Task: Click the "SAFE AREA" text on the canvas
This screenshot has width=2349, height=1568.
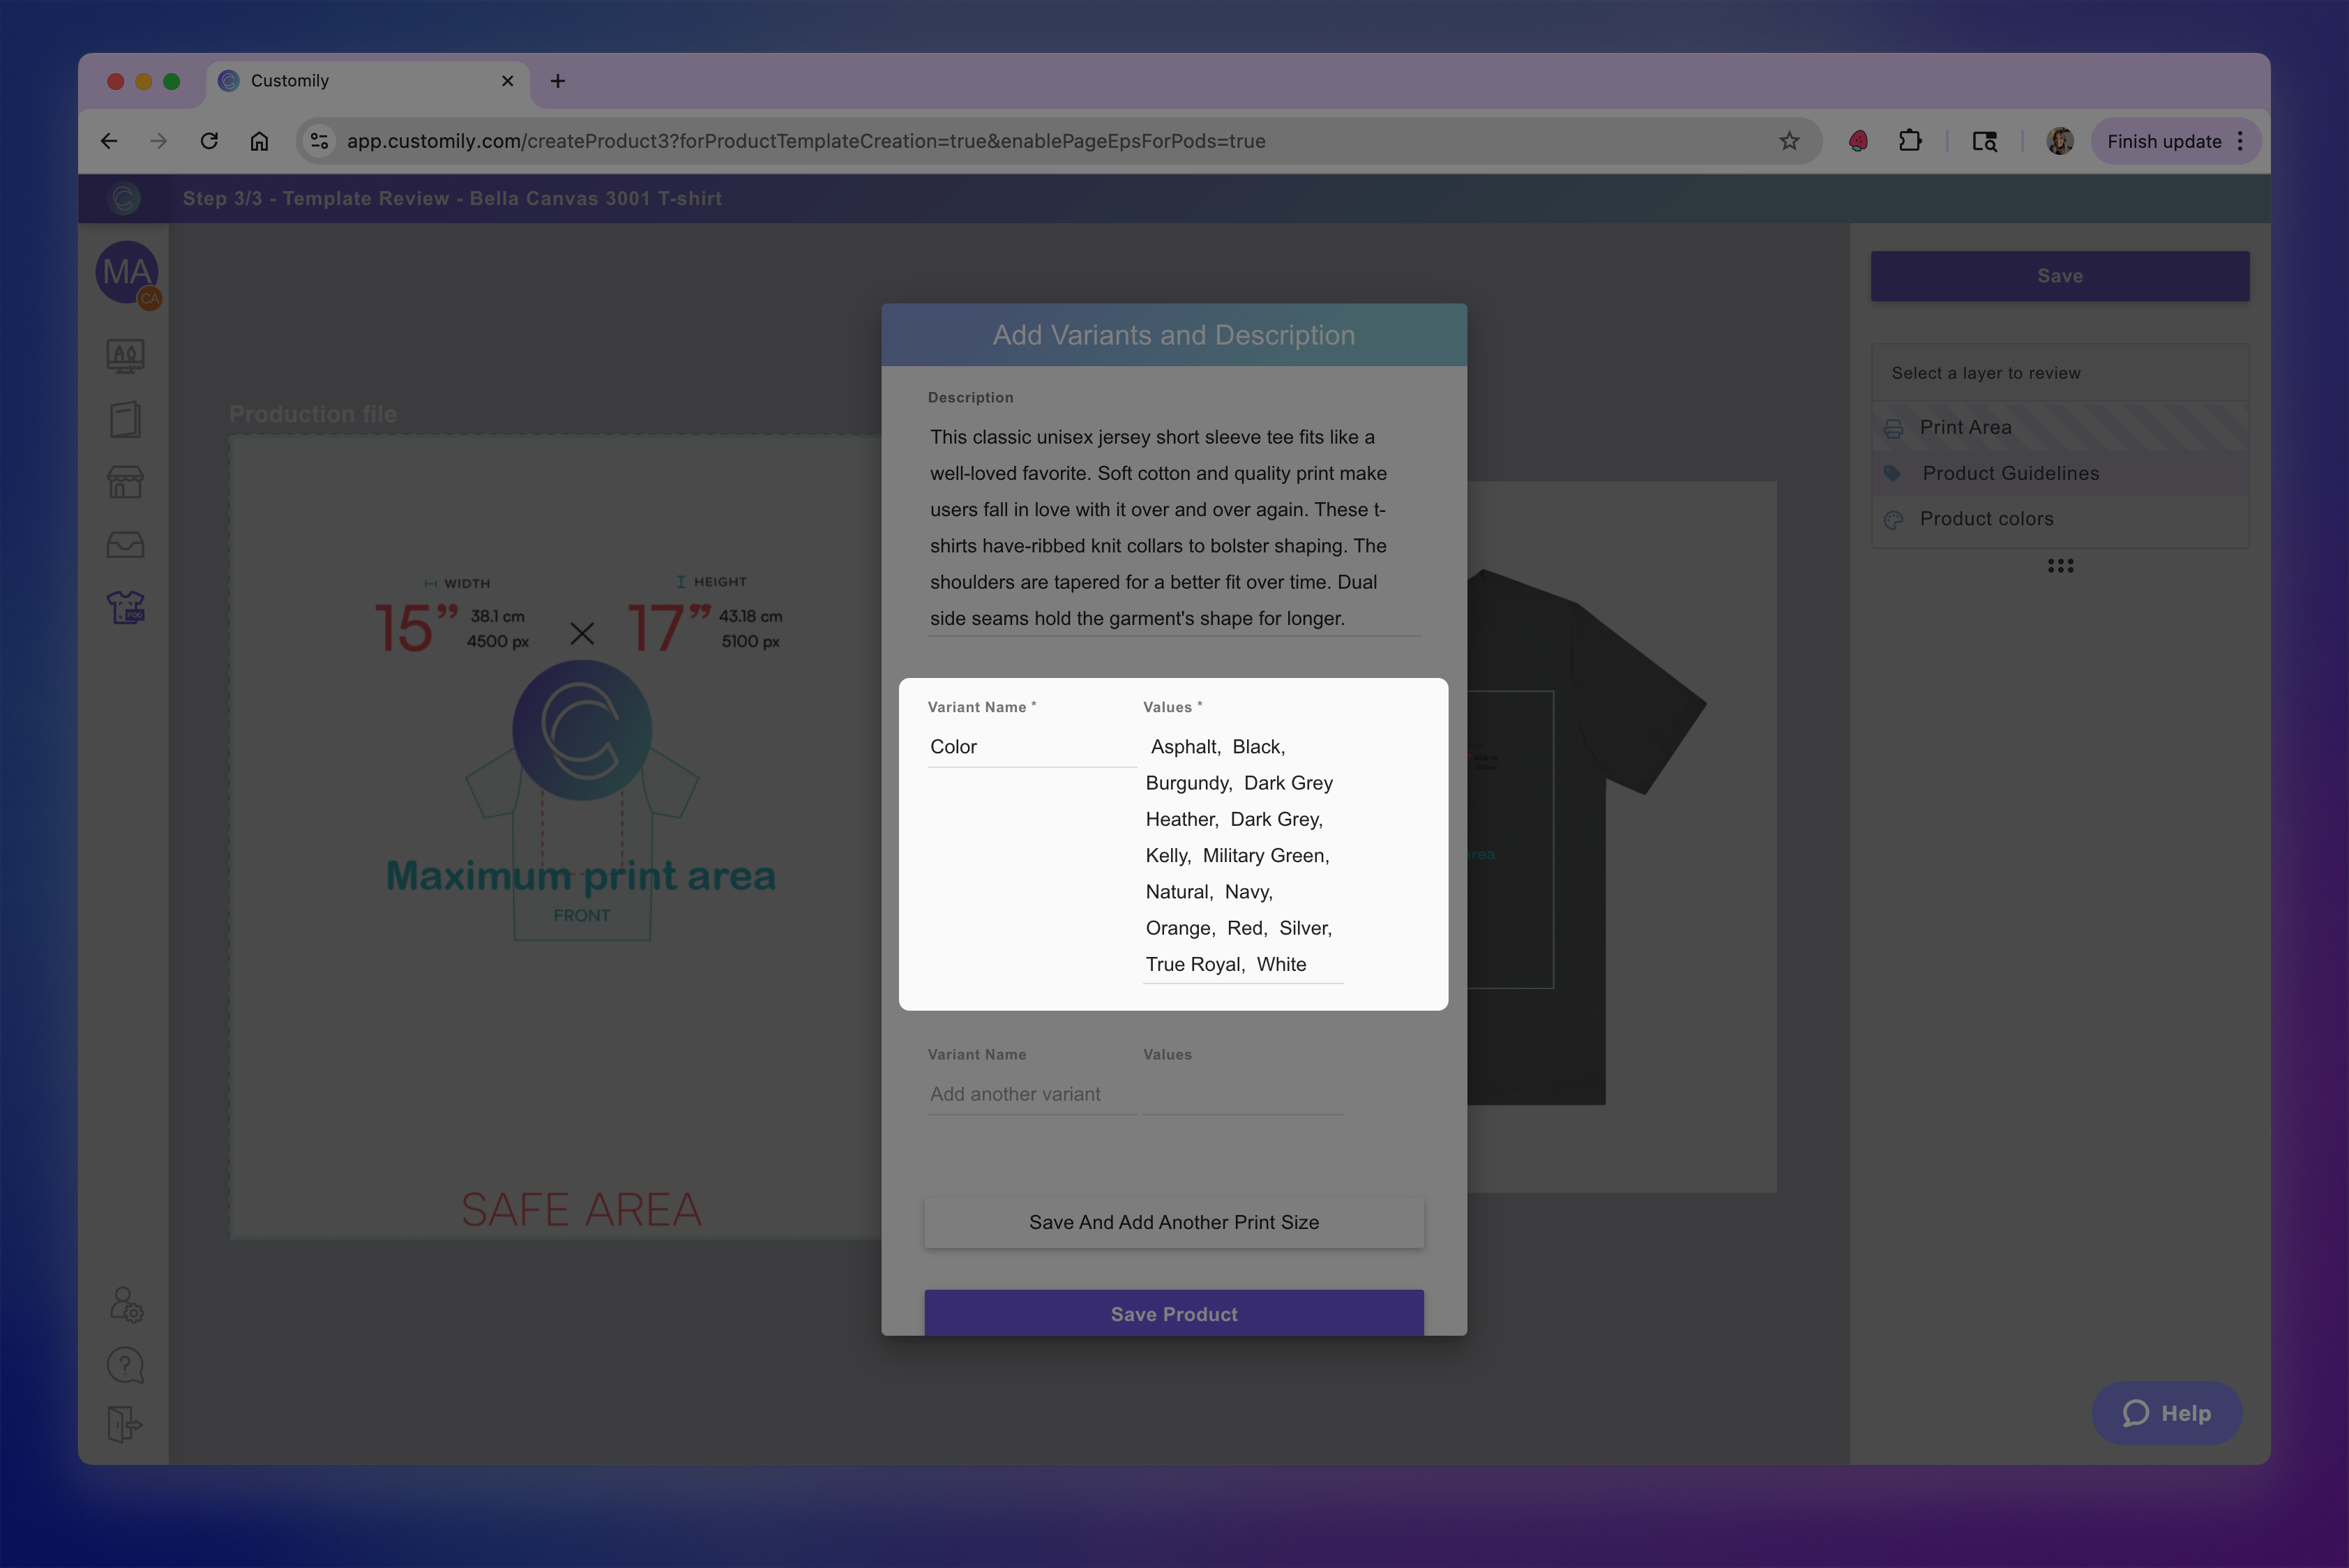Action: (581, 1210)
